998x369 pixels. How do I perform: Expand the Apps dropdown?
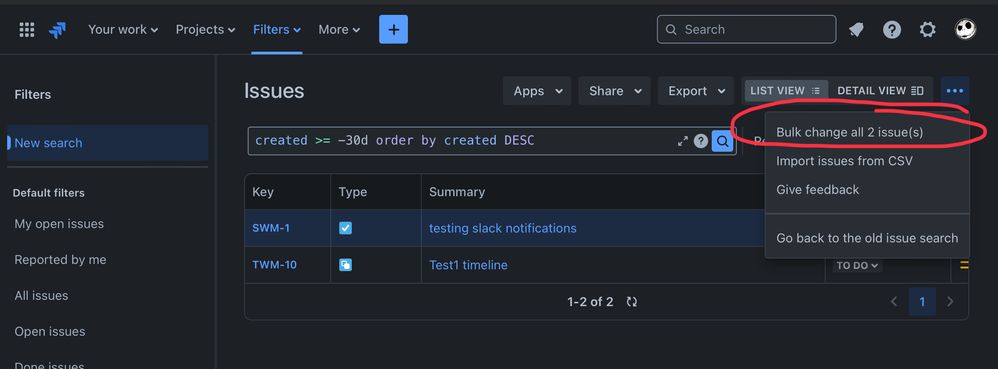537,91
